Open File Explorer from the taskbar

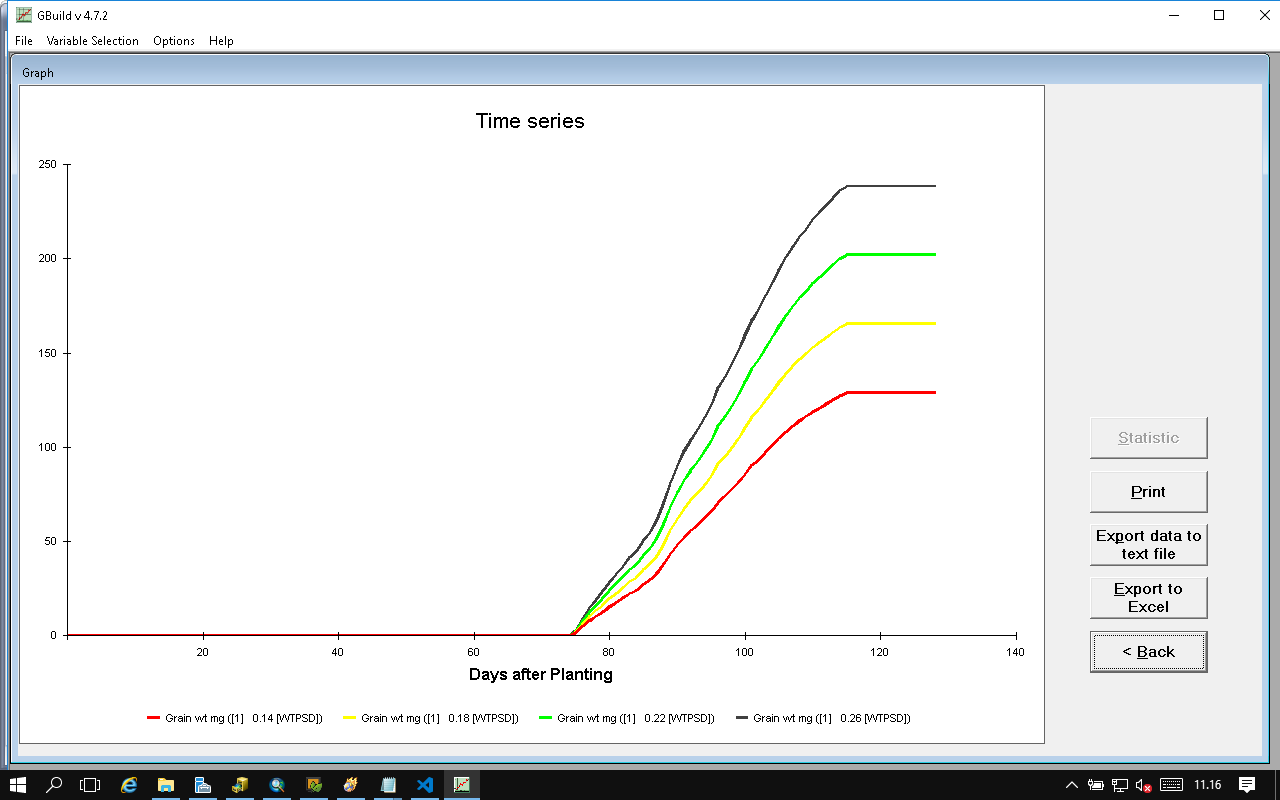tap(166, 785)
